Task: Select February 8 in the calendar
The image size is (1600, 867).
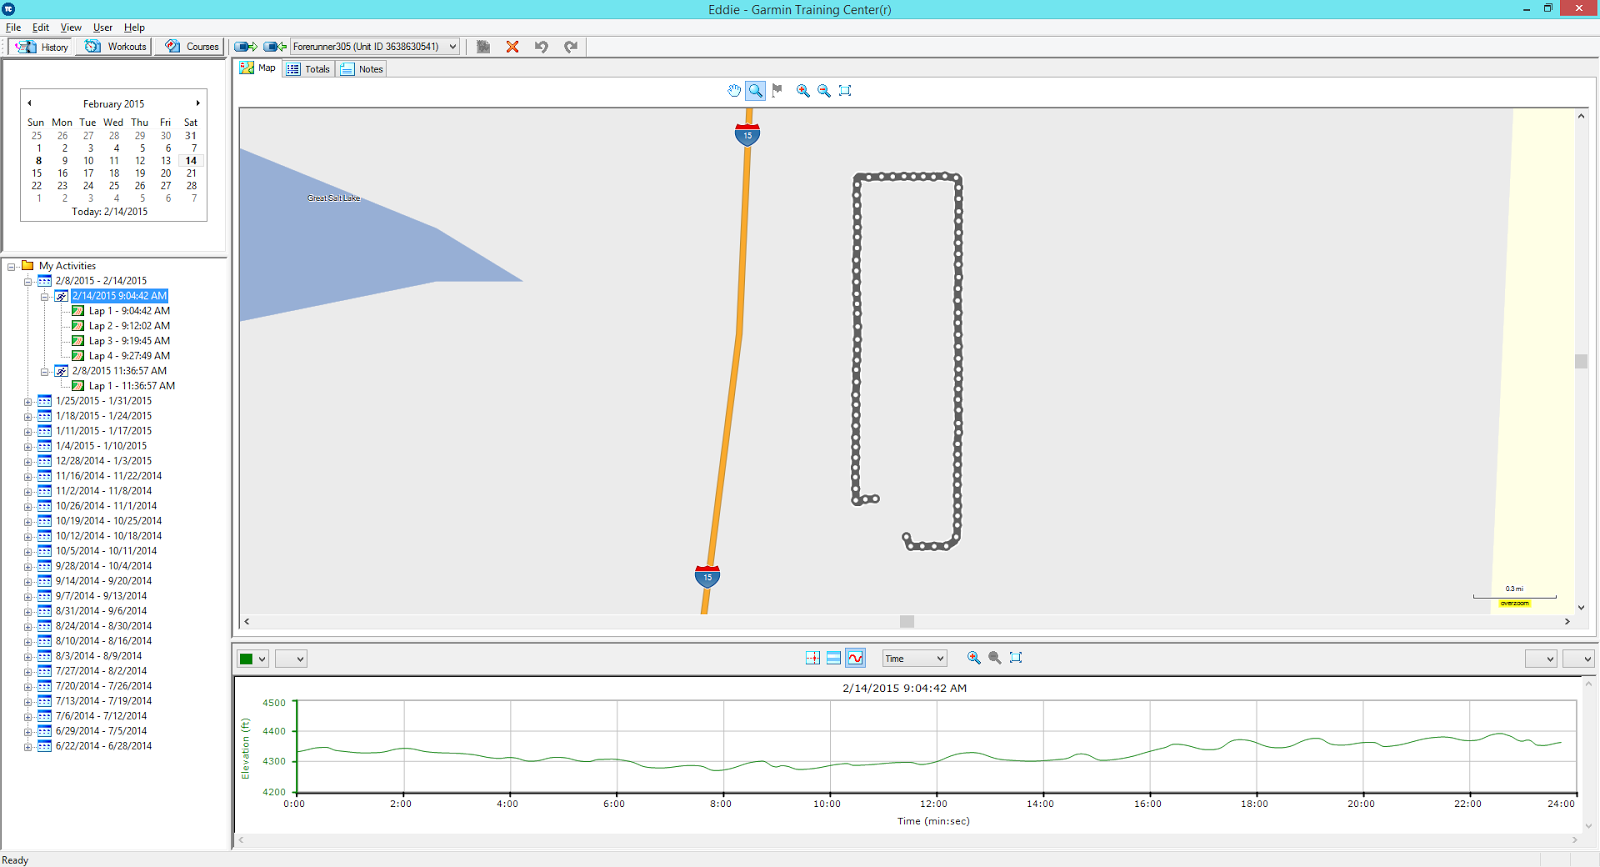Action: [39, 160]
